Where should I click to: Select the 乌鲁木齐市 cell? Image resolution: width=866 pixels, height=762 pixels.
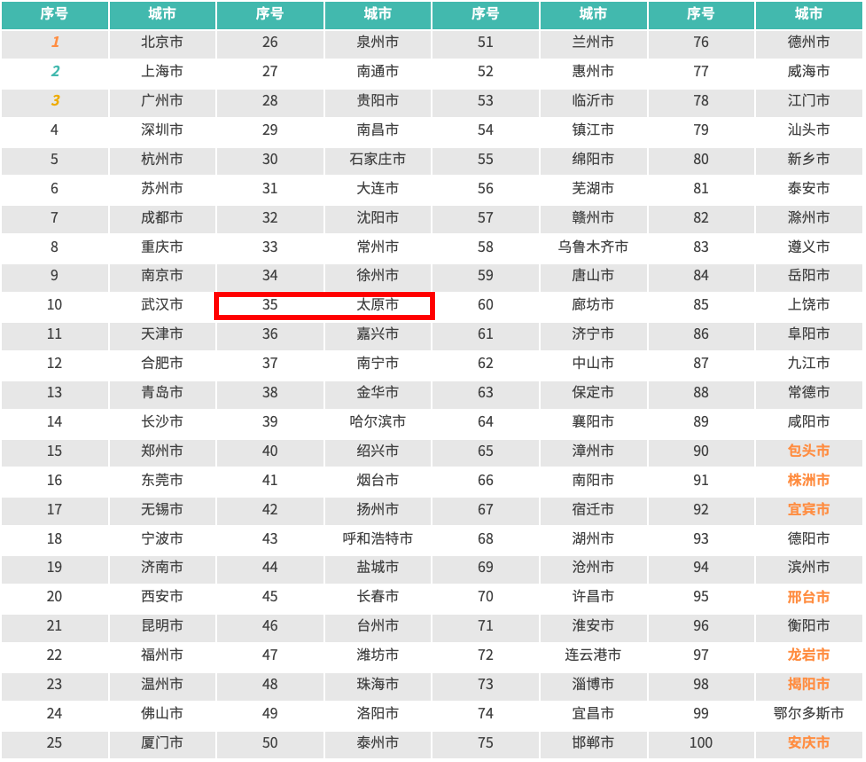click(x=593, y=247)
